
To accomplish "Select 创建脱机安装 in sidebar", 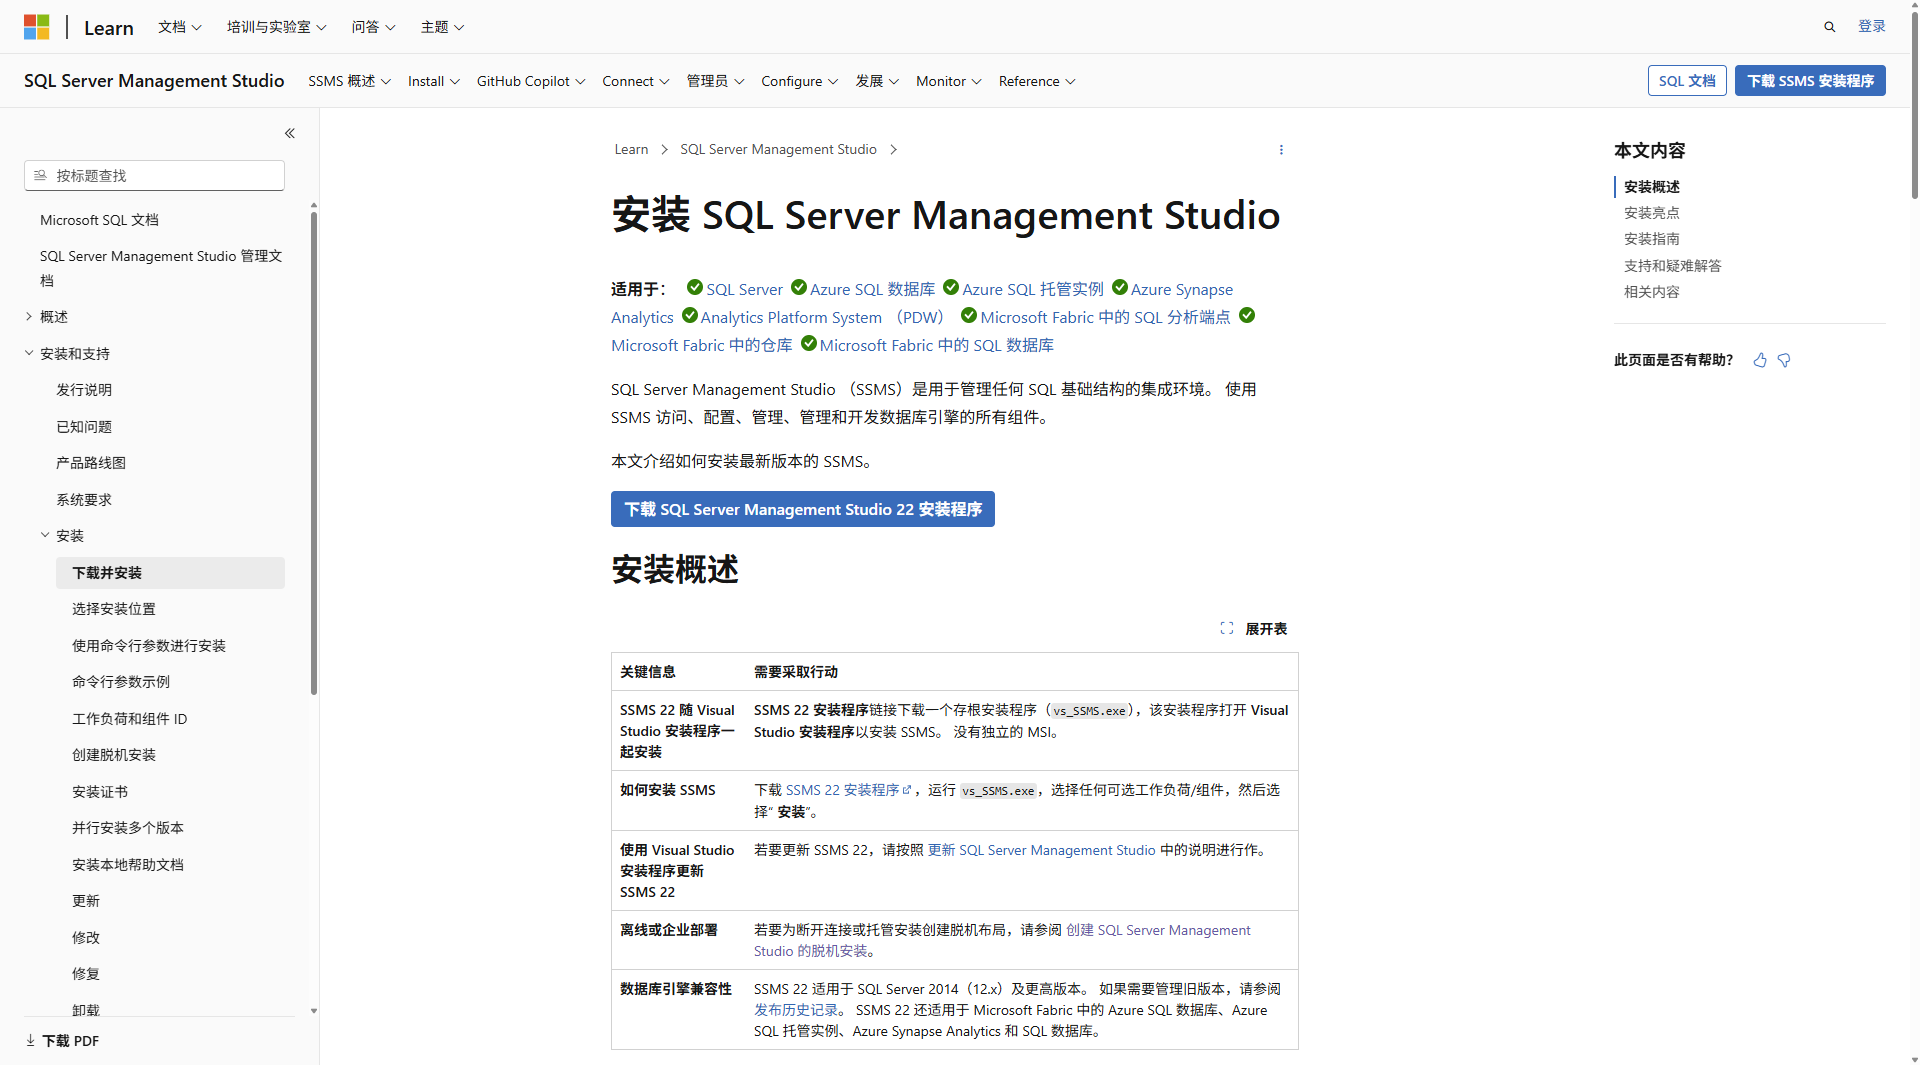I will (114, 755).
